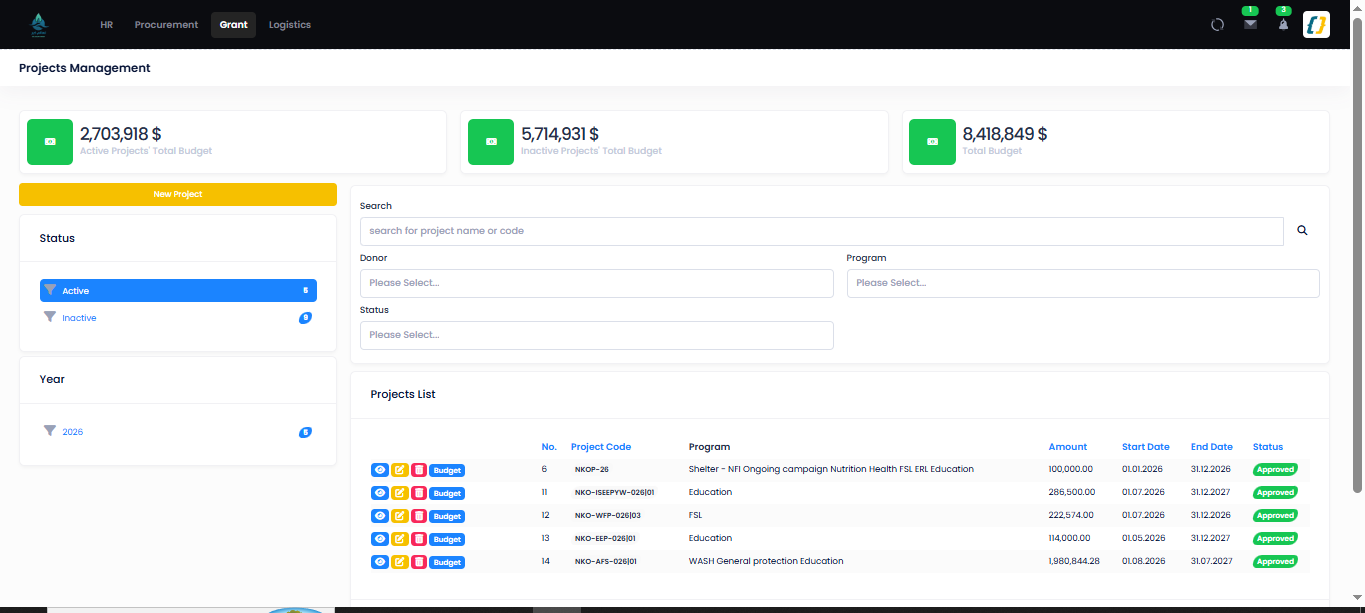Screen dimensions: 1365x613
Task: Click the organization logo in top bar
Action: click(39, 24)
